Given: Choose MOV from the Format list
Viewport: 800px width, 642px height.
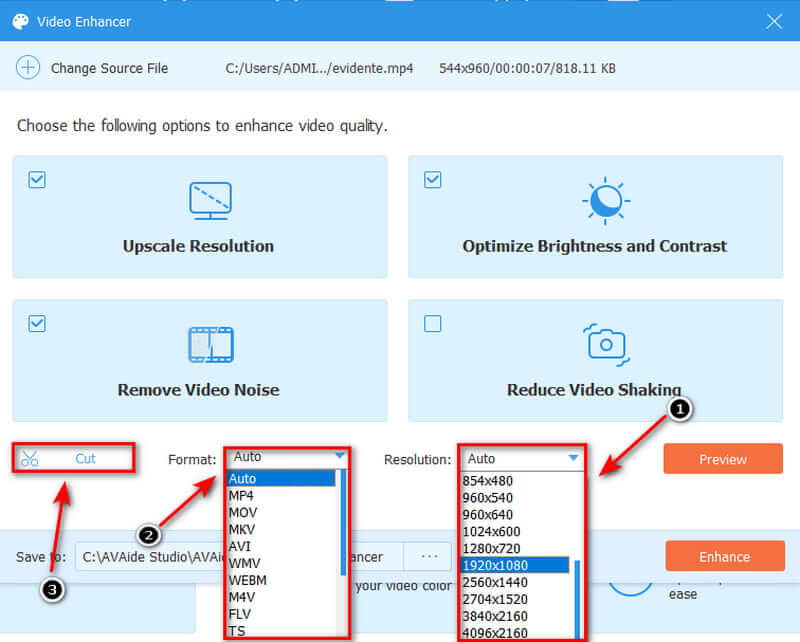Looking at the screenshot, I should [281, 512].
